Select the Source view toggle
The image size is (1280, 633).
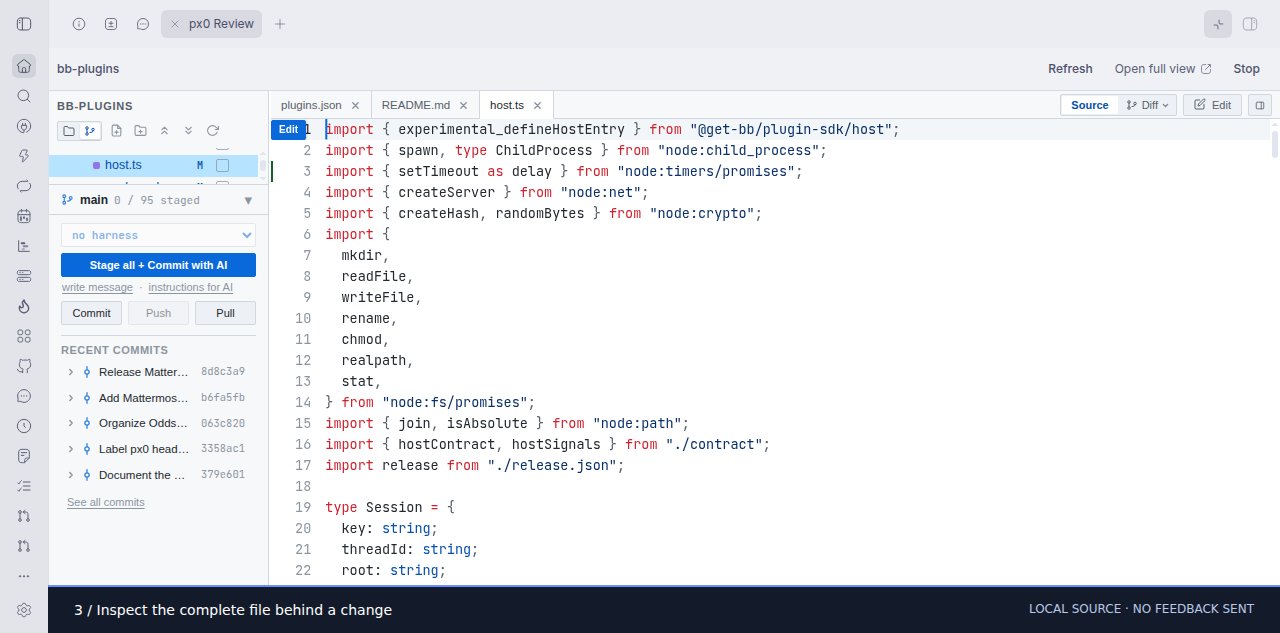click(1090, 105)
